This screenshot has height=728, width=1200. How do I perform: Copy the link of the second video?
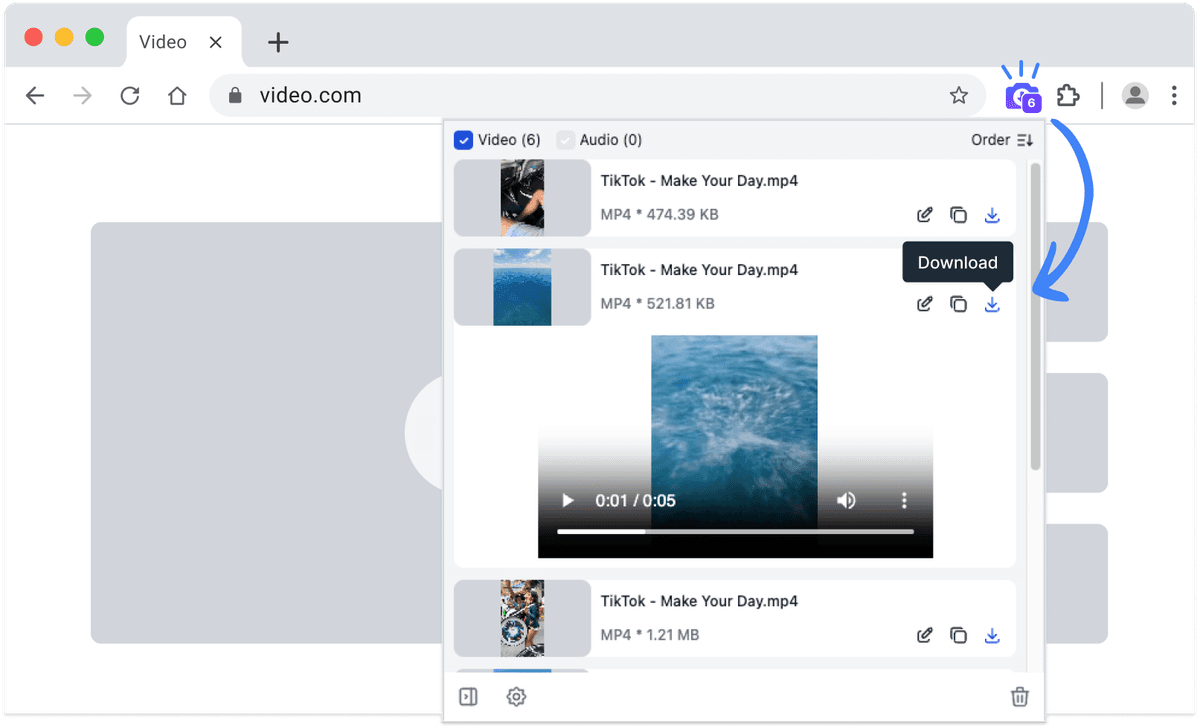pyautogui.click(x=958, y=303)
